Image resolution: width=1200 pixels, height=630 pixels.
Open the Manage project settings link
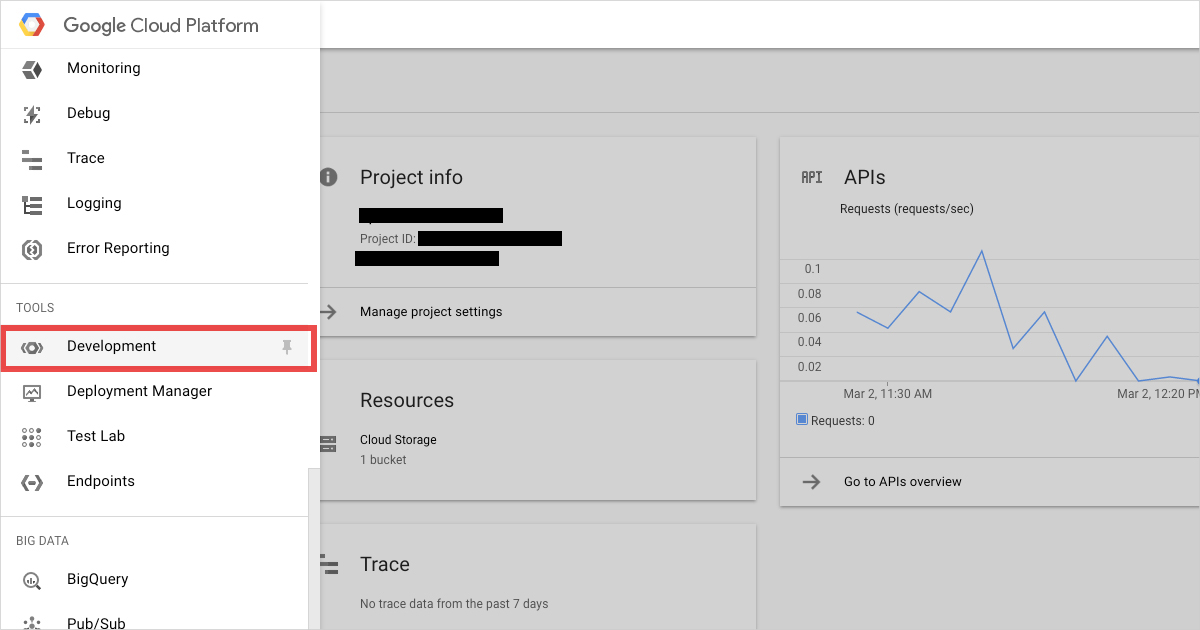[431, 312]
